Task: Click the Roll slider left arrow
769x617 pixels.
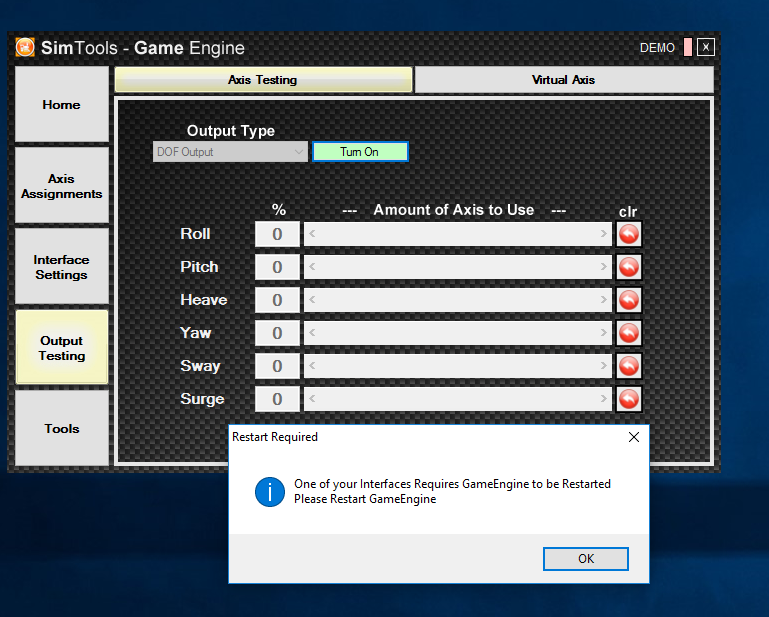Action: point(312,234)
